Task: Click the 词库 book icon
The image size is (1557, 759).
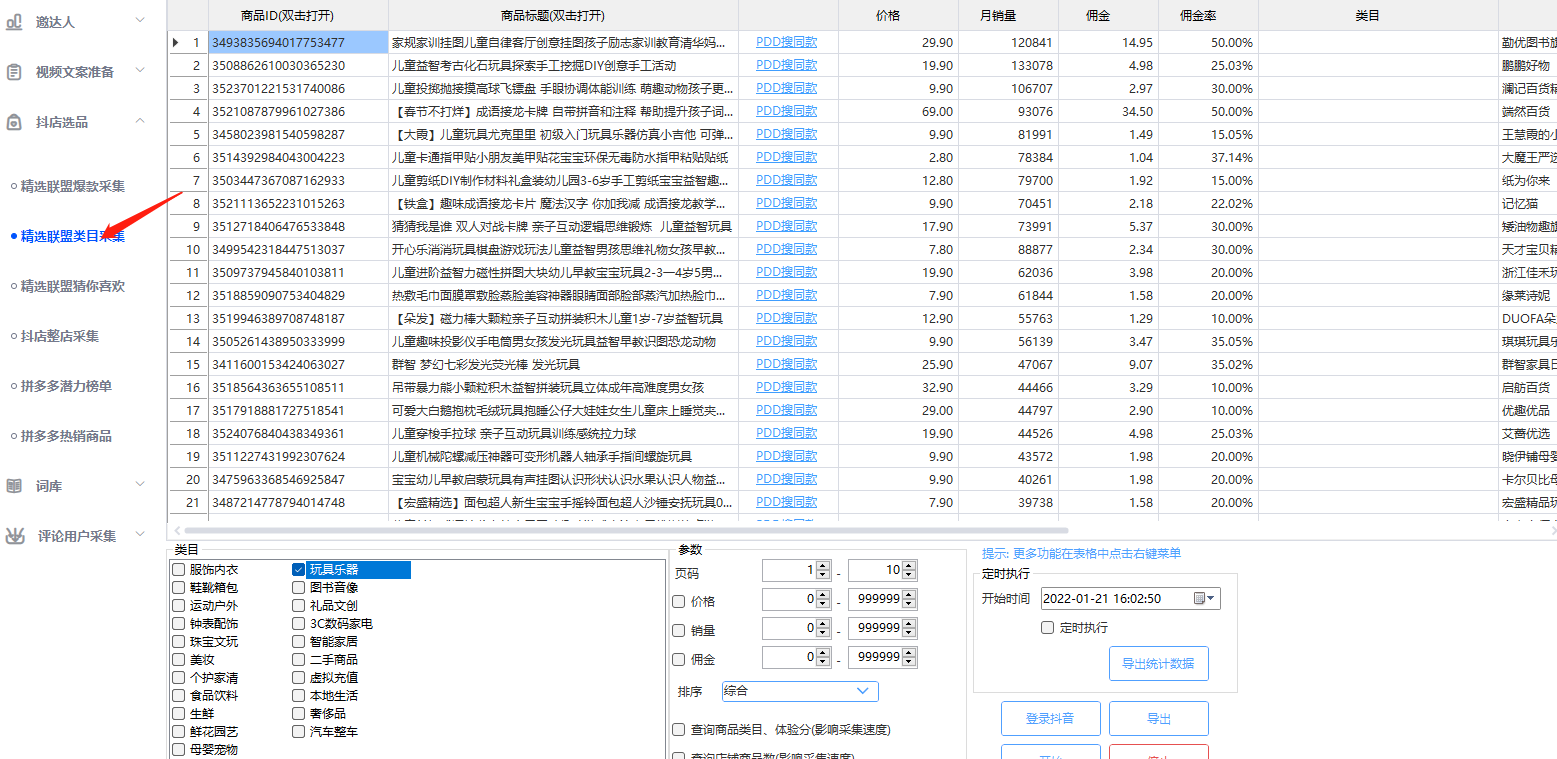Action: (14, 486)
